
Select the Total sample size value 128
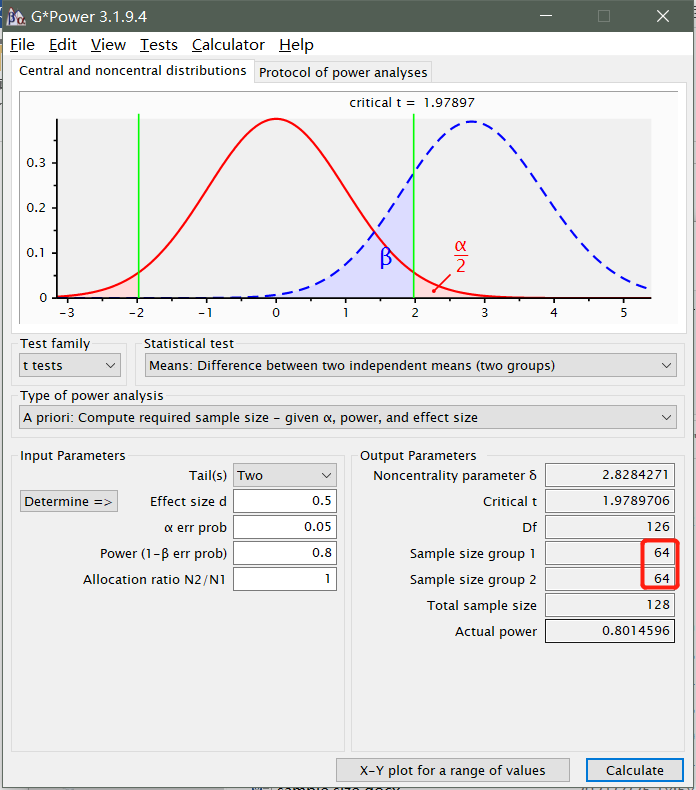click(x=610, y=605)
